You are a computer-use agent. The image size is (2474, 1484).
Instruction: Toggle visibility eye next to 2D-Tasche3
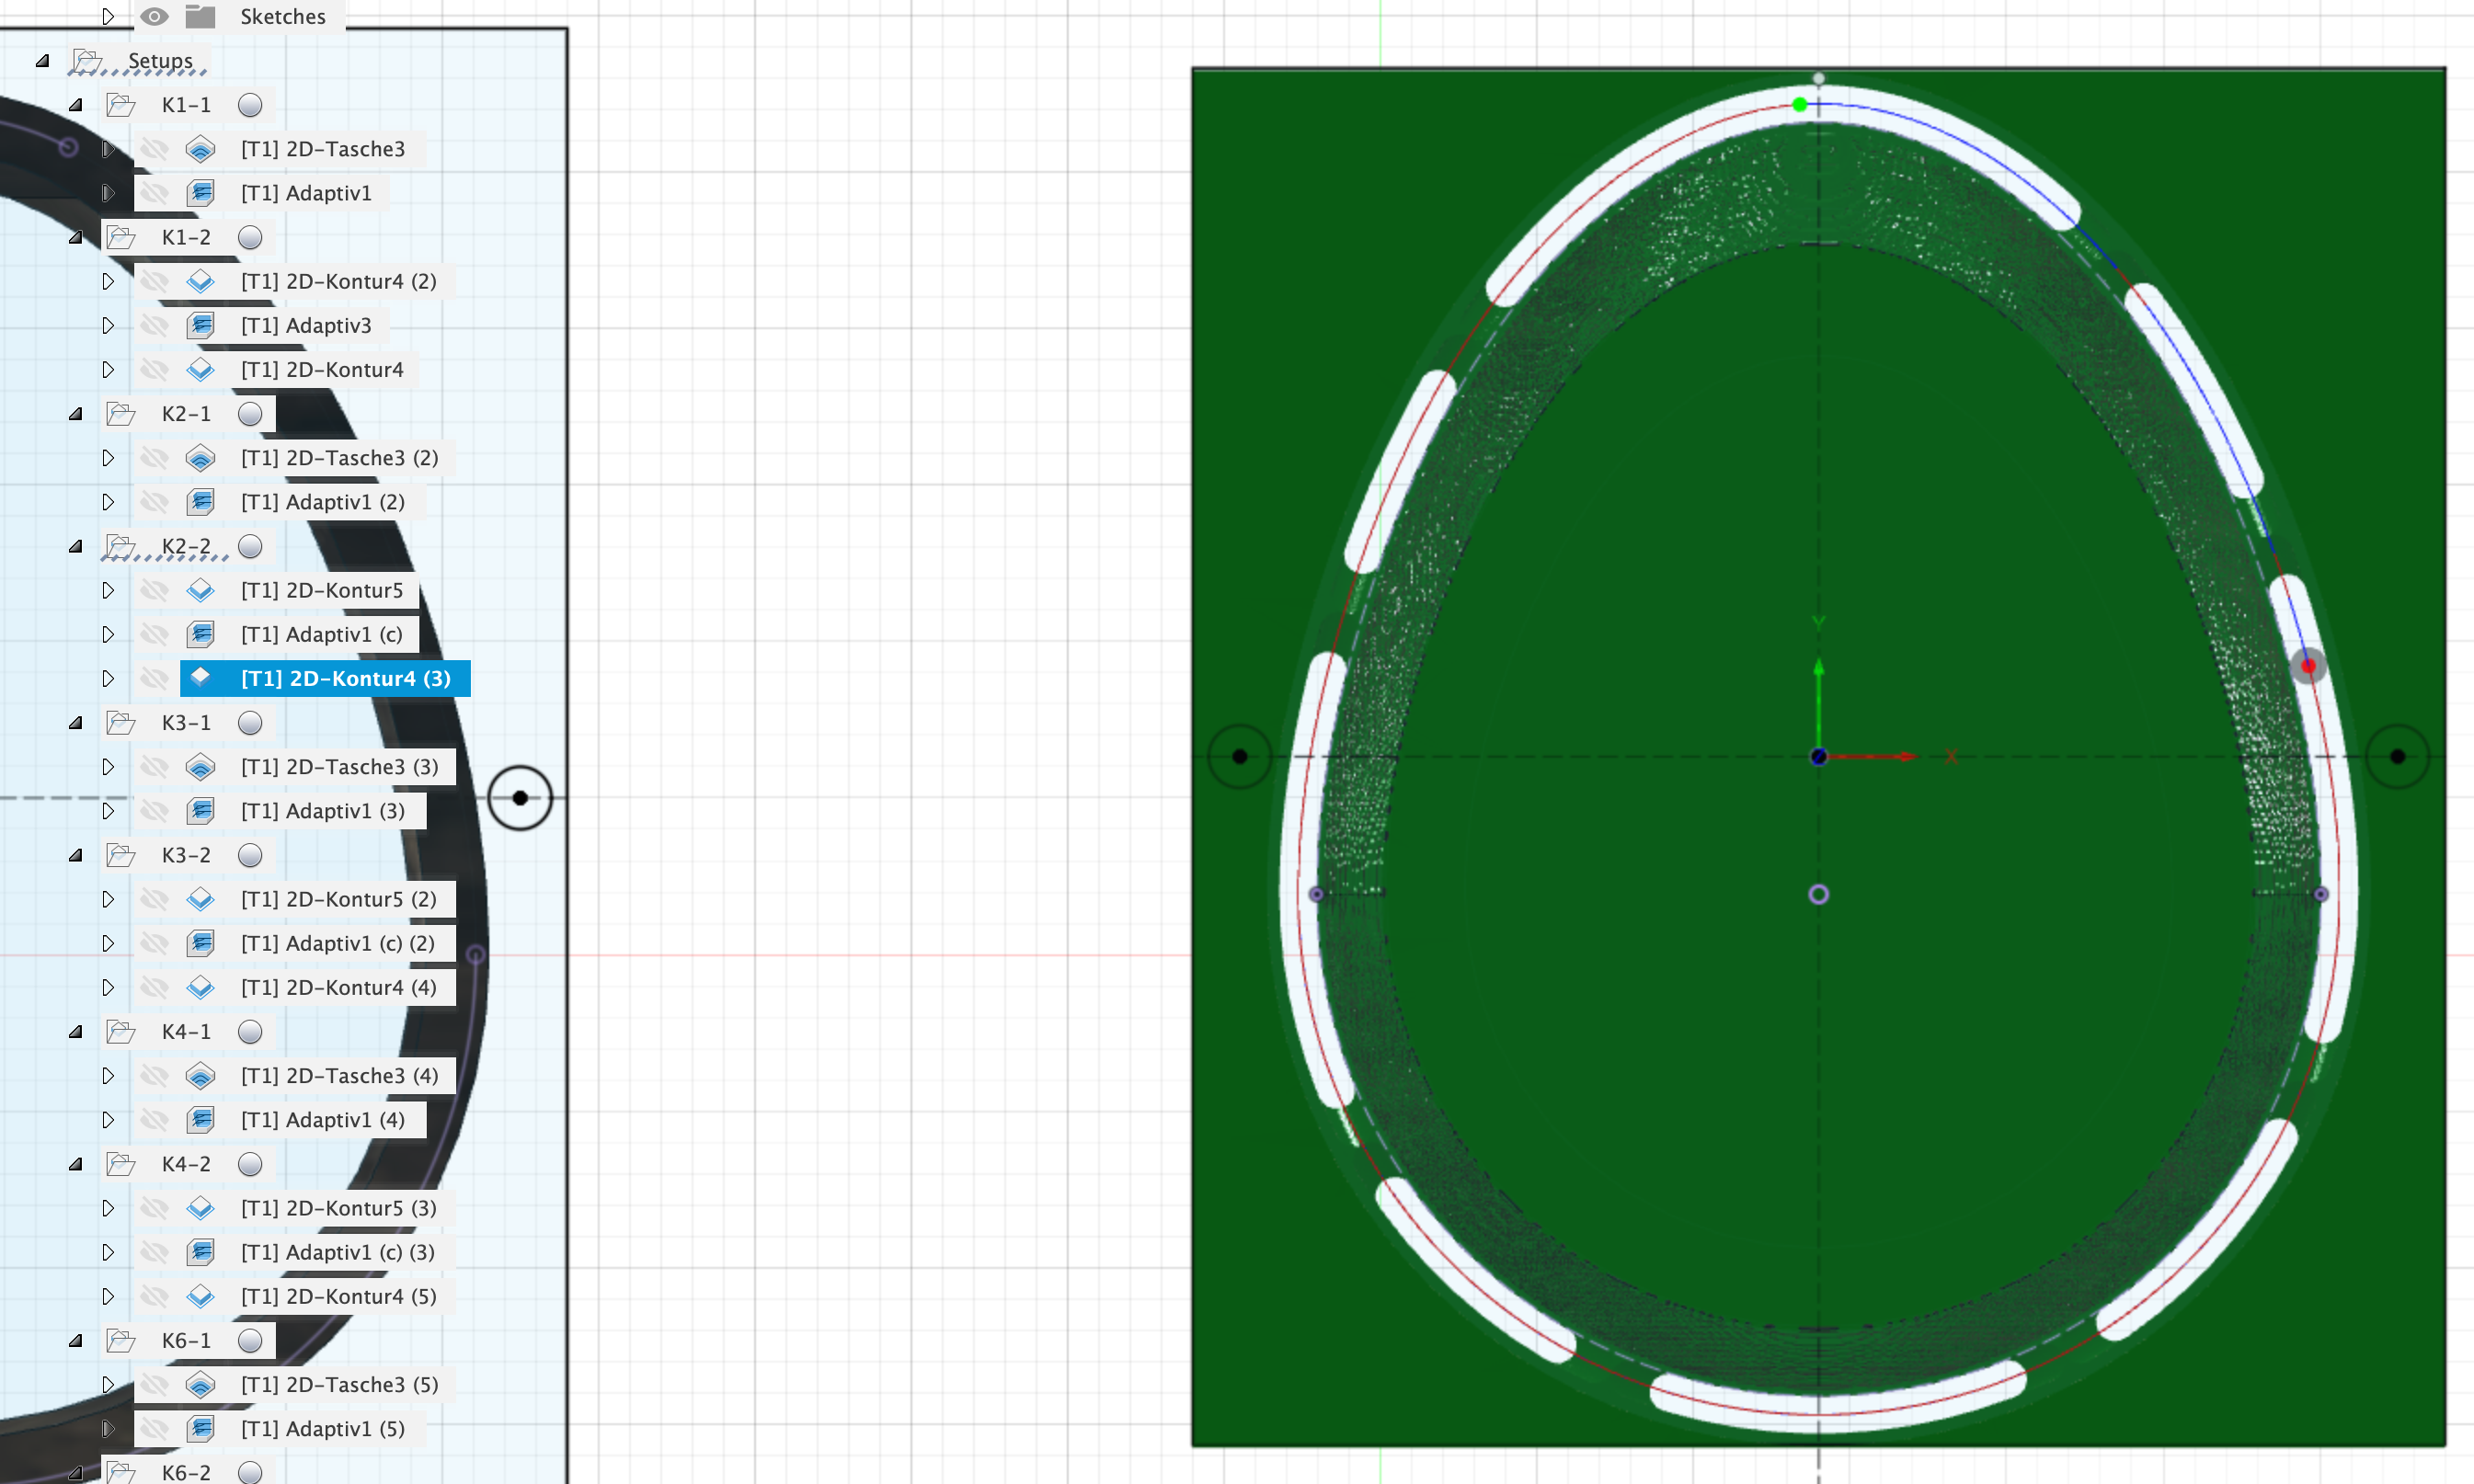[155, 148]
